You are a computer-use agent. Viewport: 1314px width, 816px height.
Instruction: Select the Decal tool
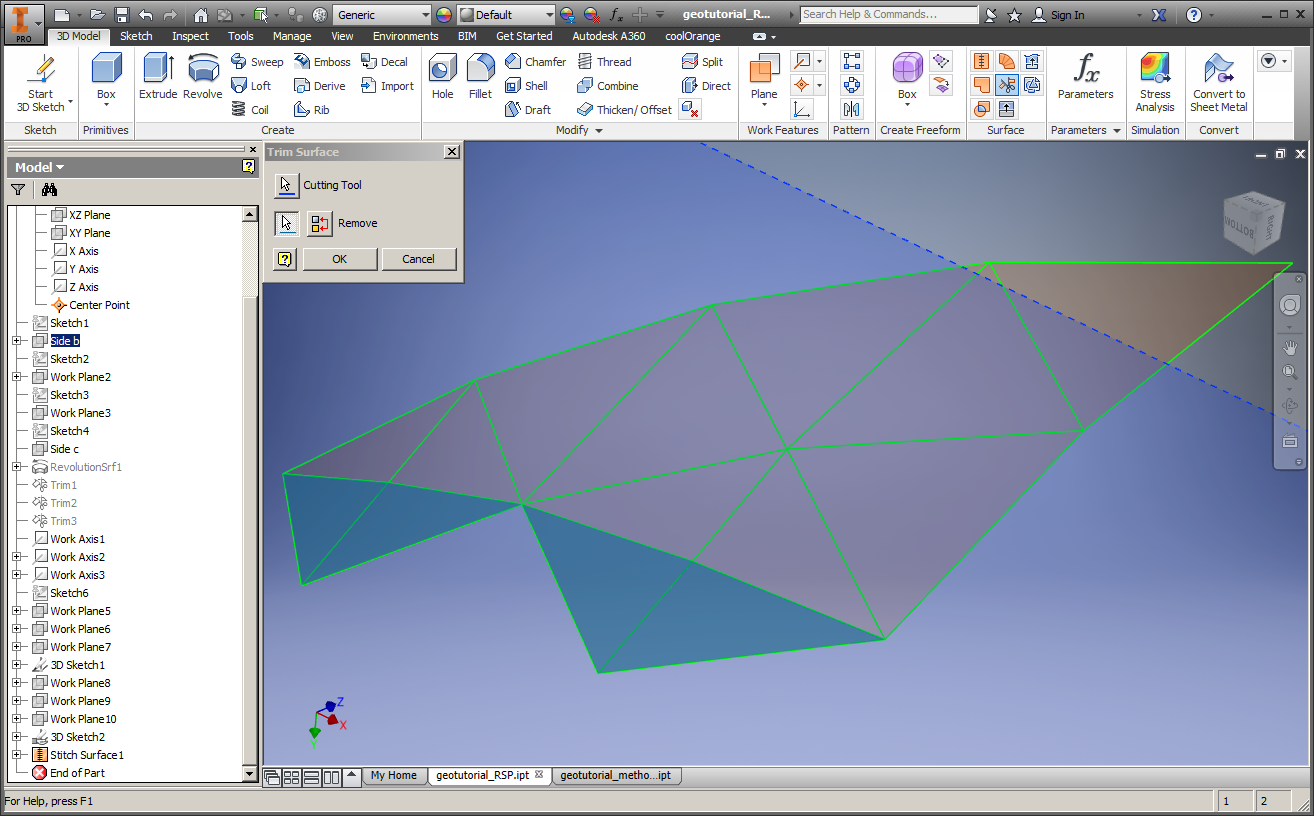pos(384,62)
